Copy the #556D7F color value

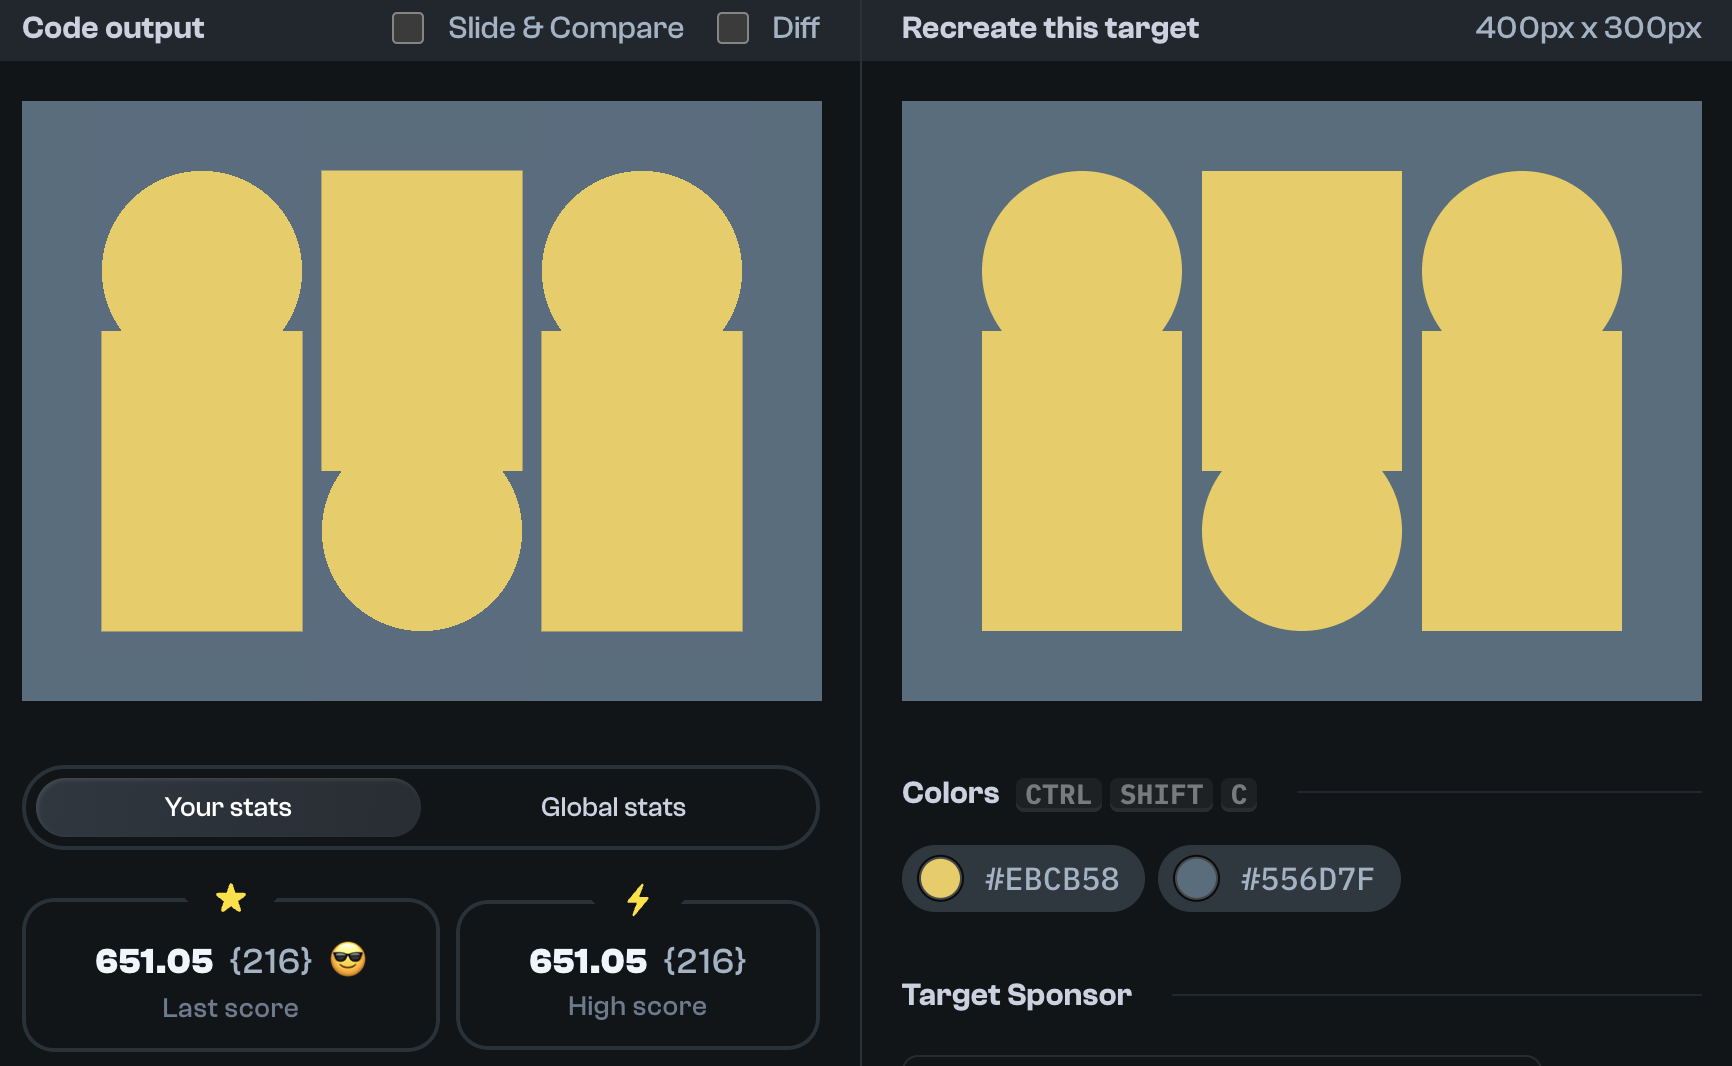coord(1307,878)
